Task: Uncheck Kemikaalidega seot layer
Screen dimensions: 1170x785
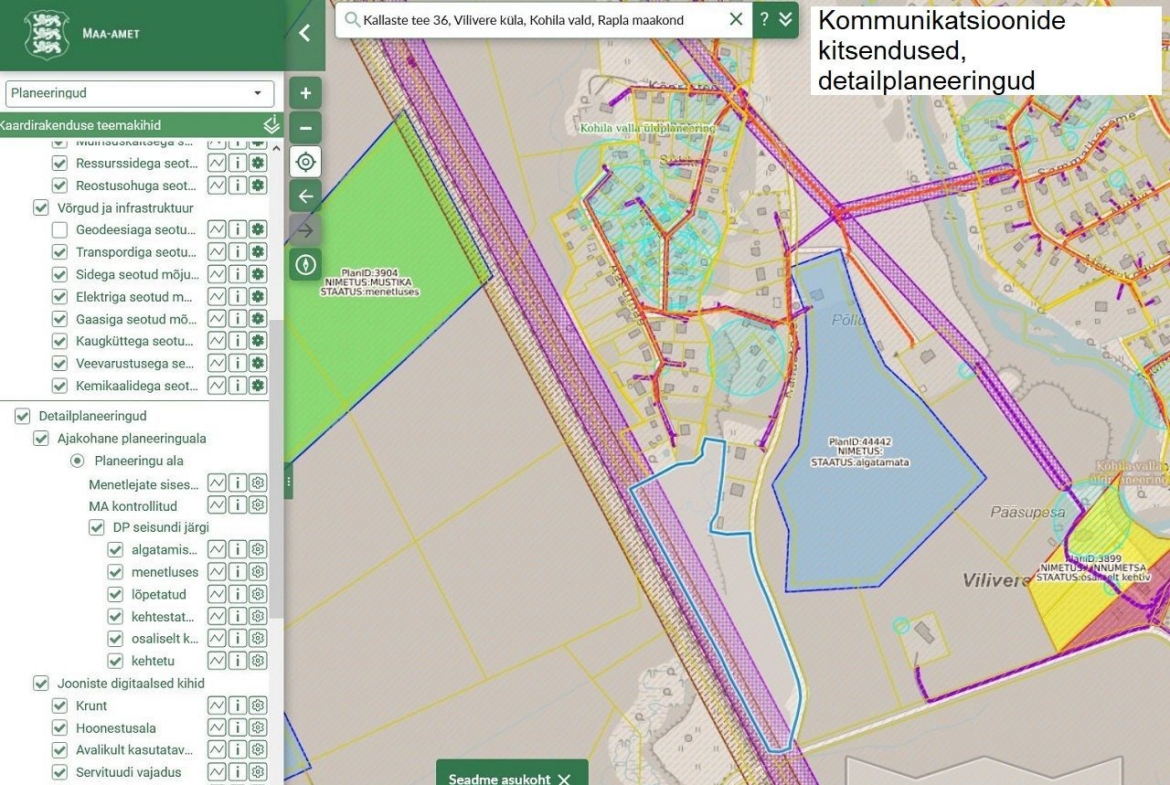Action: [60, 386]
